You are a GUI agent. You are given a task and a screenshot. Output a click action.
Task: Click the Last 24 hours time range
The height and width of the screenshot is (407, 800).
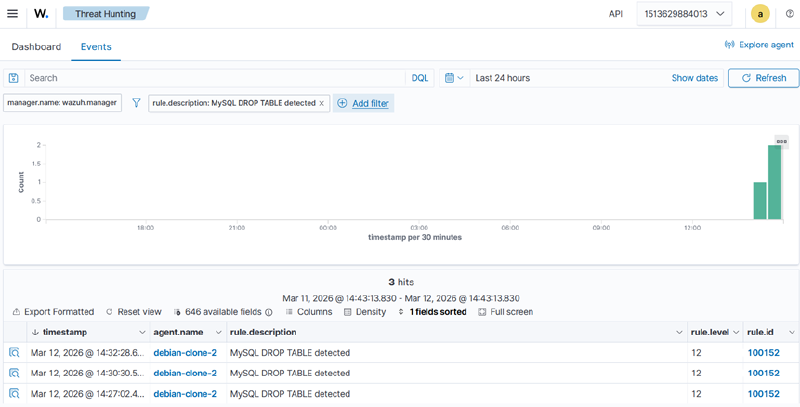tap(503, 78)
